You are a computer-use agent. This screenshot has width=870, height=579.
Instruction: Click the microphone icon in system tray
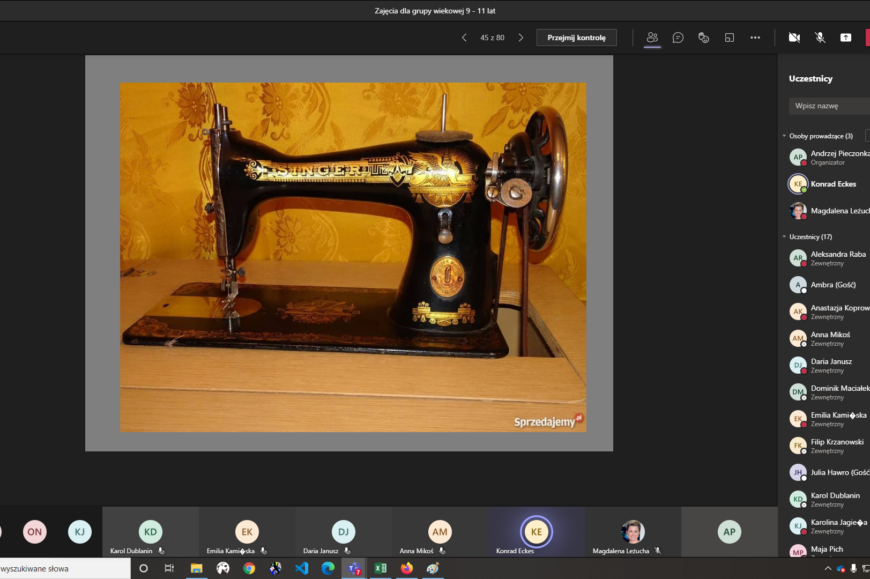(x=853, y=568)
